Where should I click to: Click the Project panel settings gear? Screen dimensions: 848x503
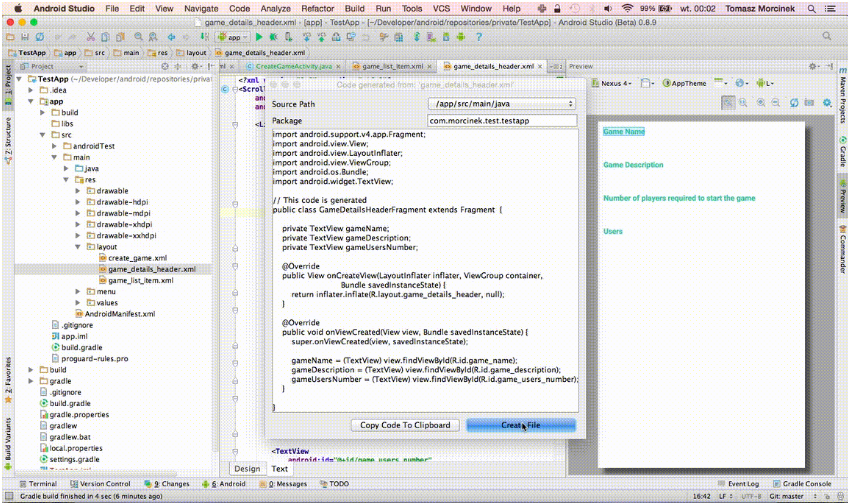pos(195,66)
